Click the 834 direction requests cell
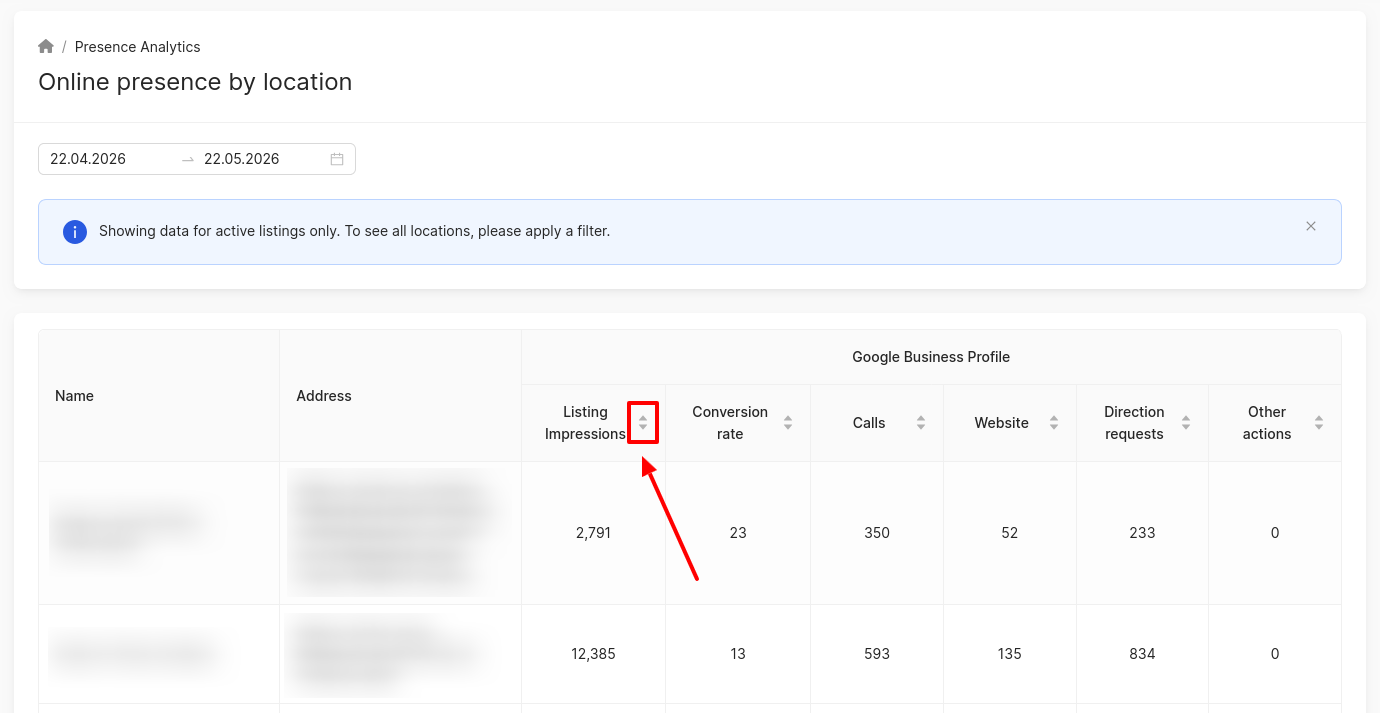Image resolution: width=1380 pixels, height=713 pixels. point(1142,654)
